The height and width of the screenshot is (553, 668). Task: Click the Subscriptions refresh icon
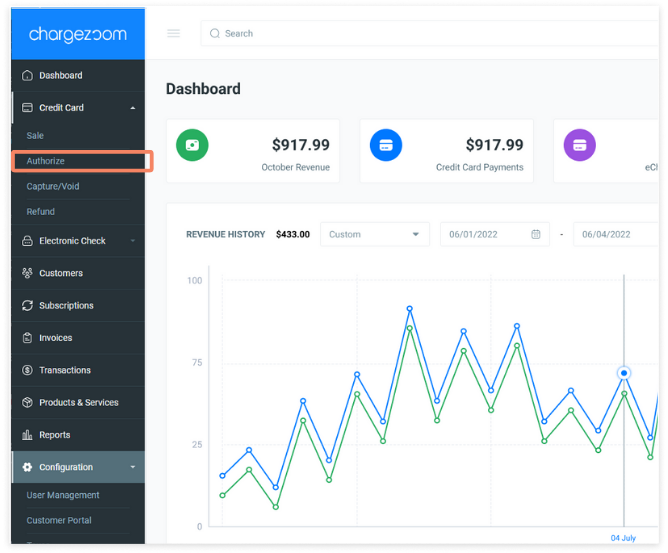pos(27,305)
